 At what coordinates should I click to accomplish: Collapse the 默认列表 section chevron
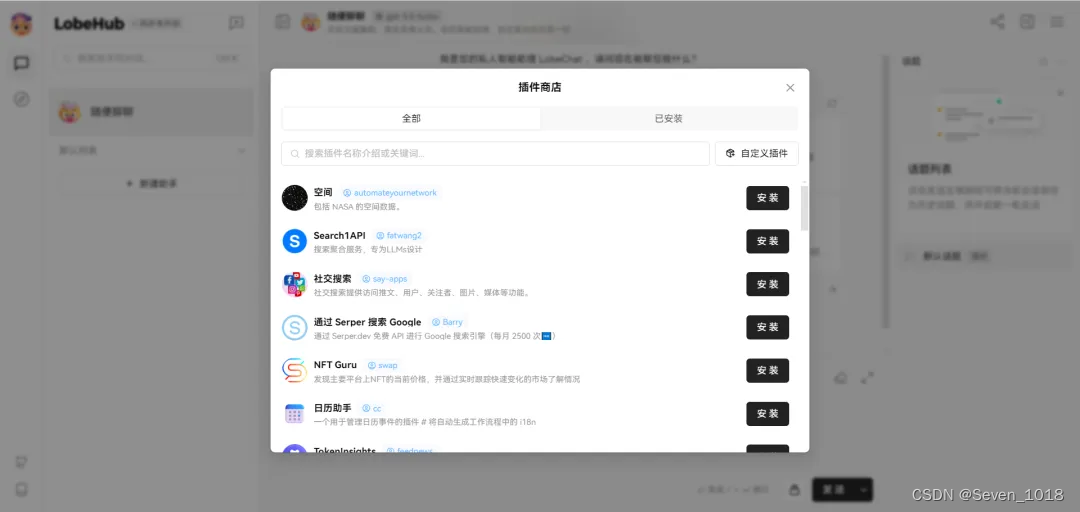pyautogui.click(x=242, y=150)
